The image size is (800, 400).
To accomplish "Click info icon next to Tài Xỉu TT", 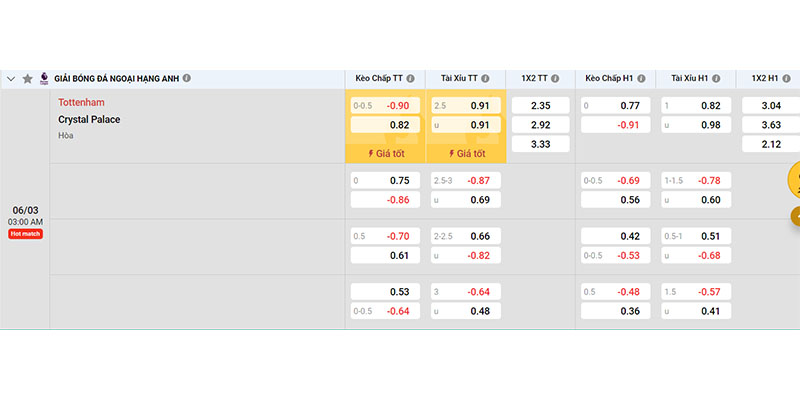I will click(489, 78).
